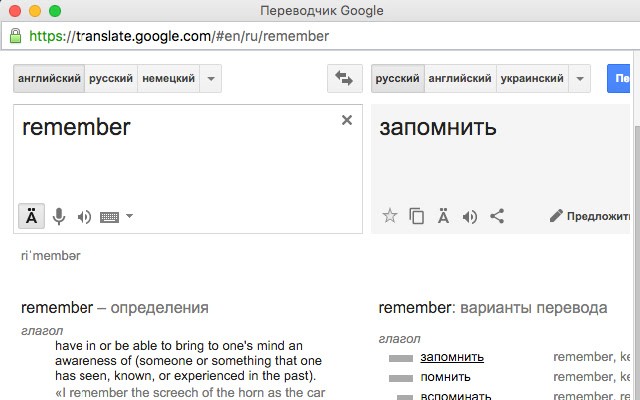Copy the translation text
This screenshot has height=400, width=640.
point(417,215)
